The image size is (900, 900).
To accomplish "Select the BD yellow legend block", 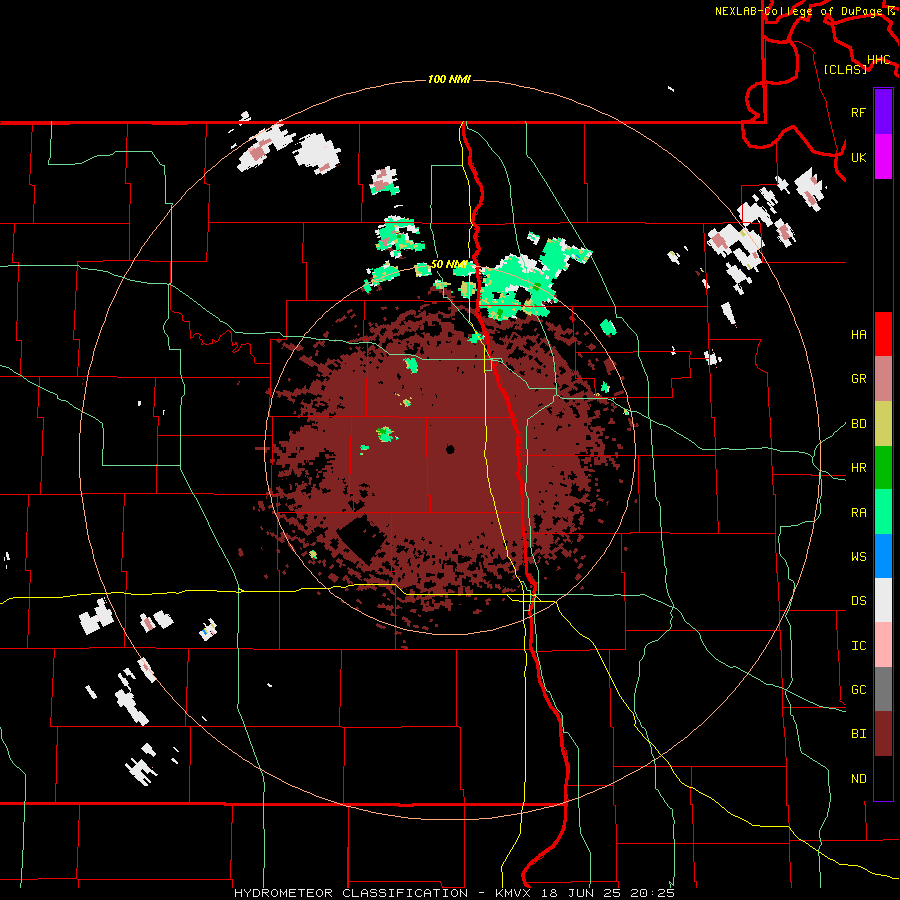I will click(x=883, y=424).
